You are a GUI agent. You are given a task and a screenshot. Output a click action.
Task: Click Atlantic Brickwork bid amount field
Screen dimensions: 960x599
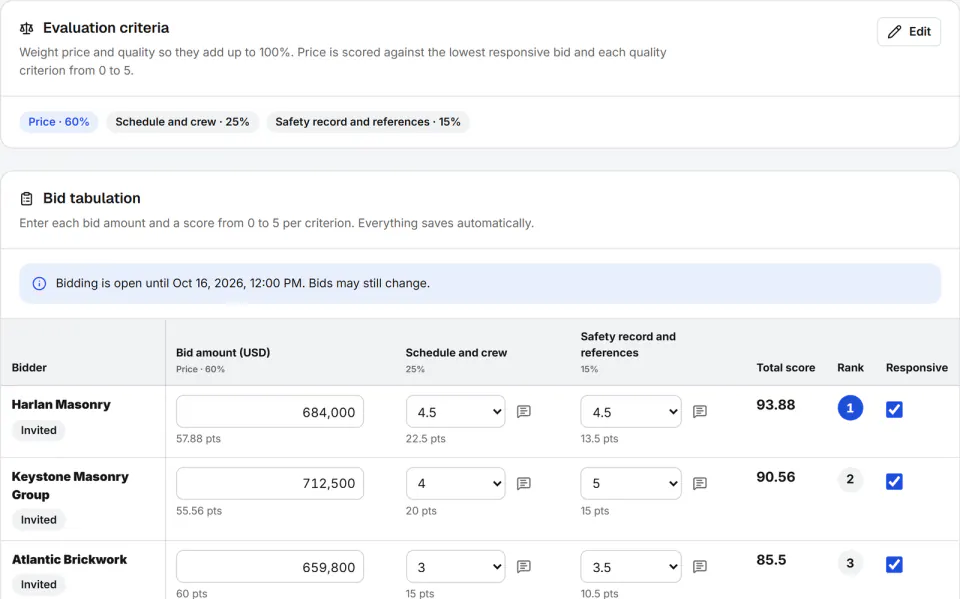click(x=270, y=567)
